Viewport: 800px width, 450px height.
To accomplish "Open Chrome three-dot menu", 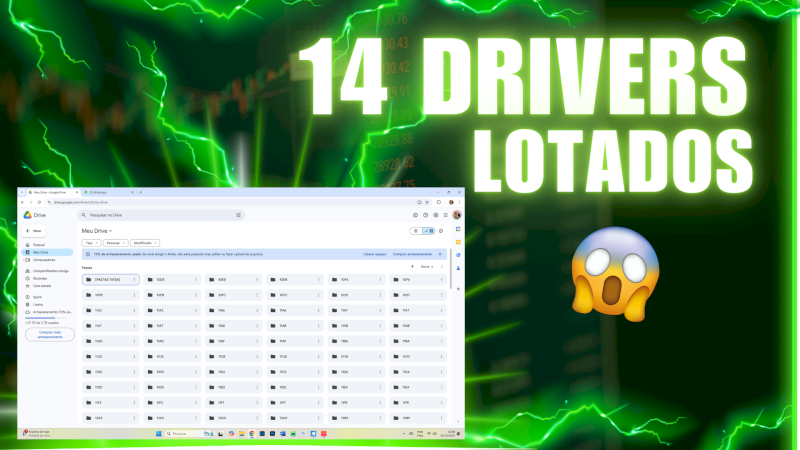I will click(x=459, y=203).
